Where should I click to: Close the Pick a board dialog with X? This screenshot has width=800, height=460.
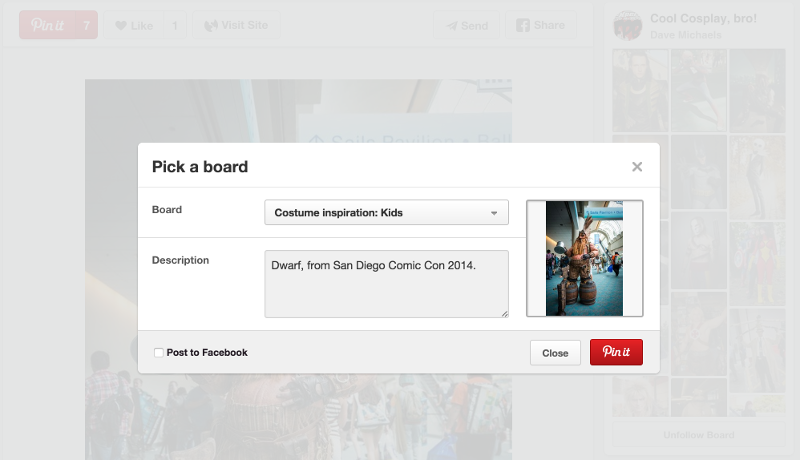[637, 167]
